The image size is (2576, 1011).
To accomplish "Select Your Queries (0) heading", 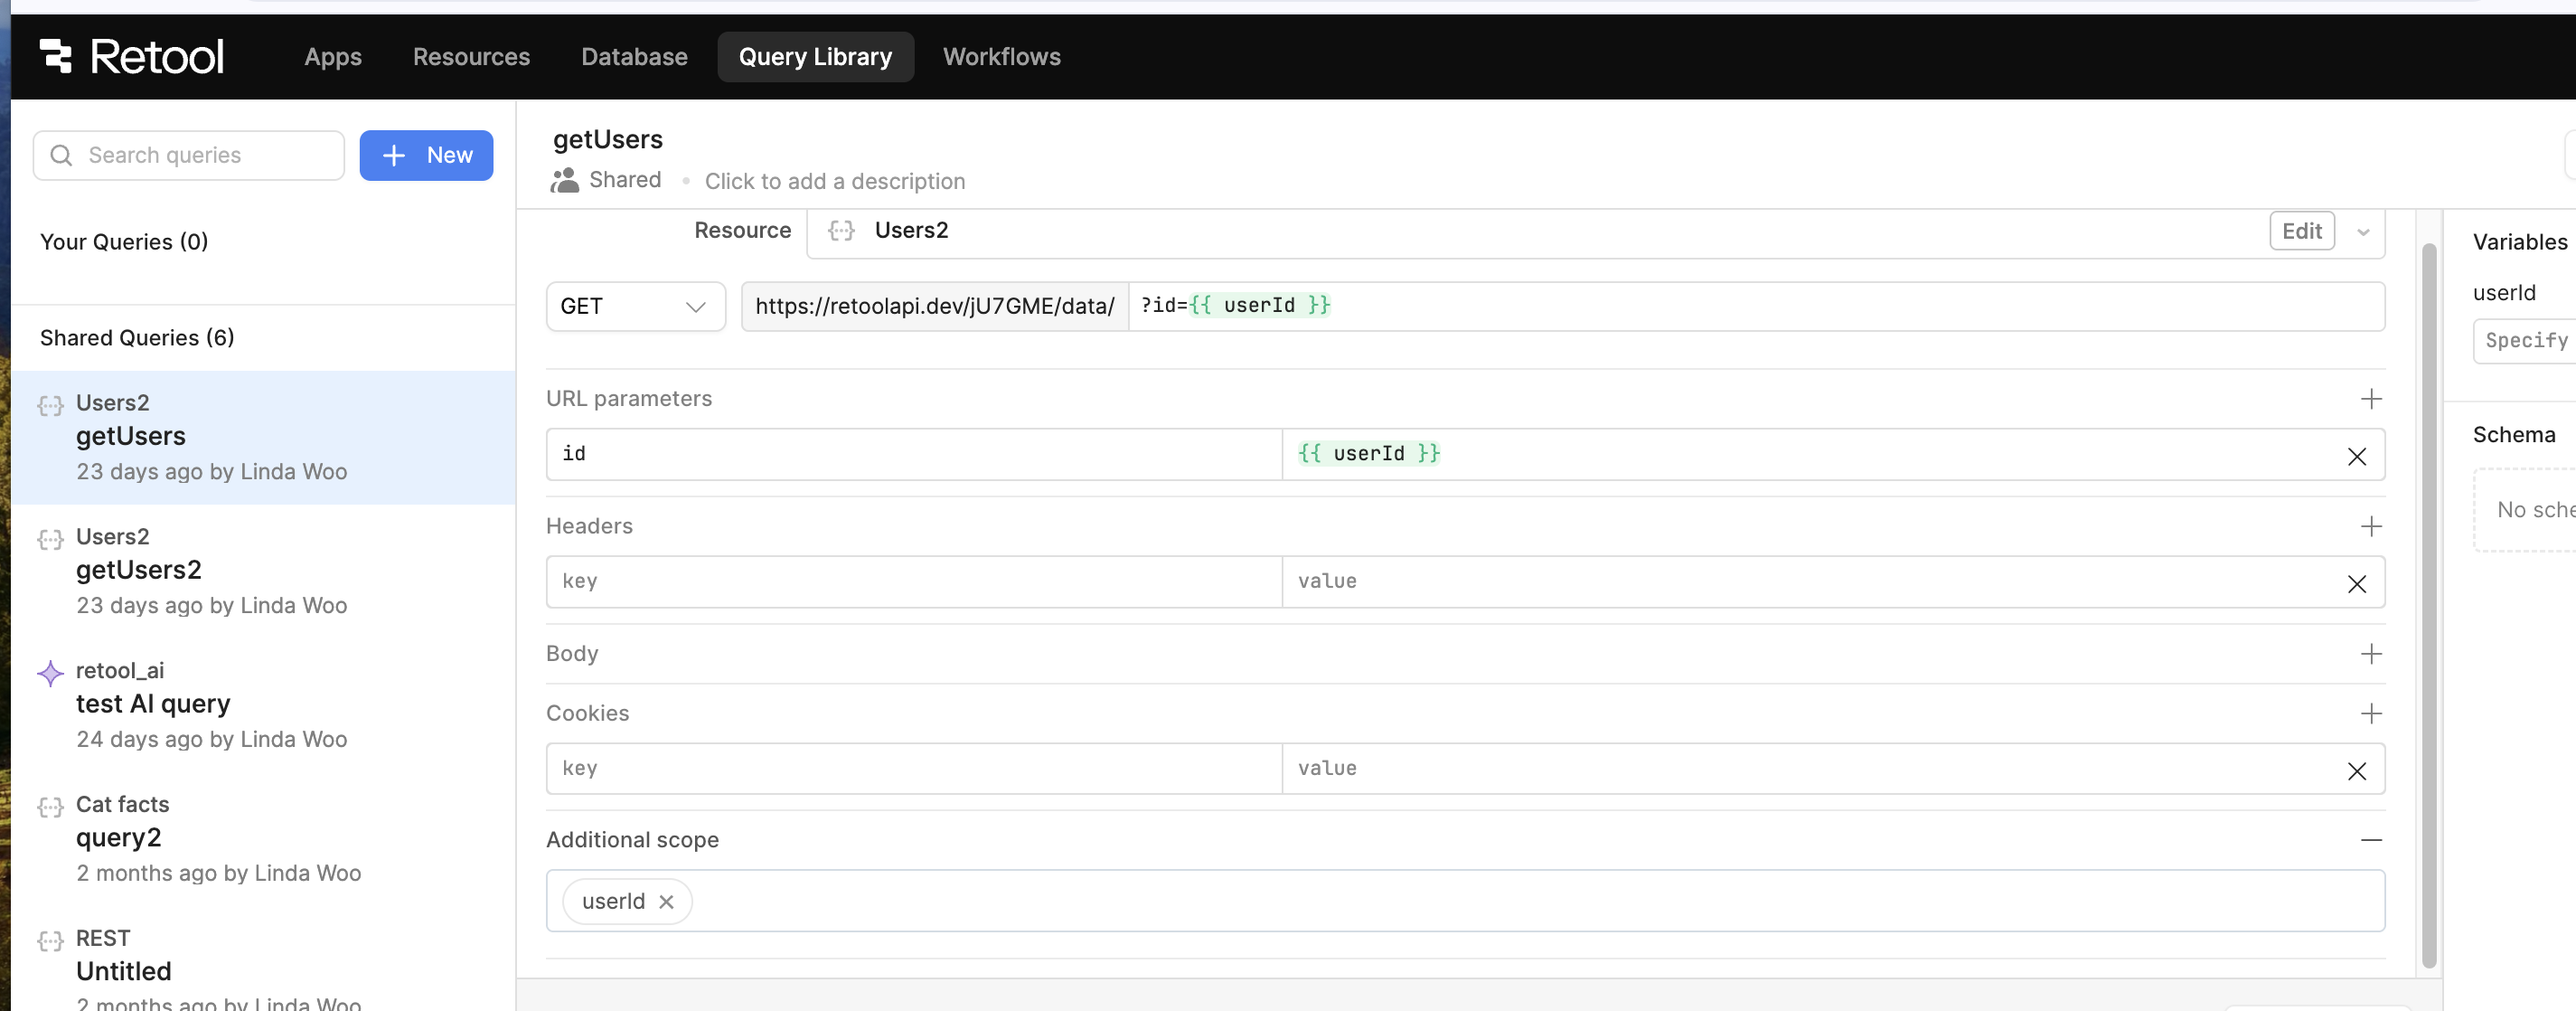I will click(x=124, y=241).
